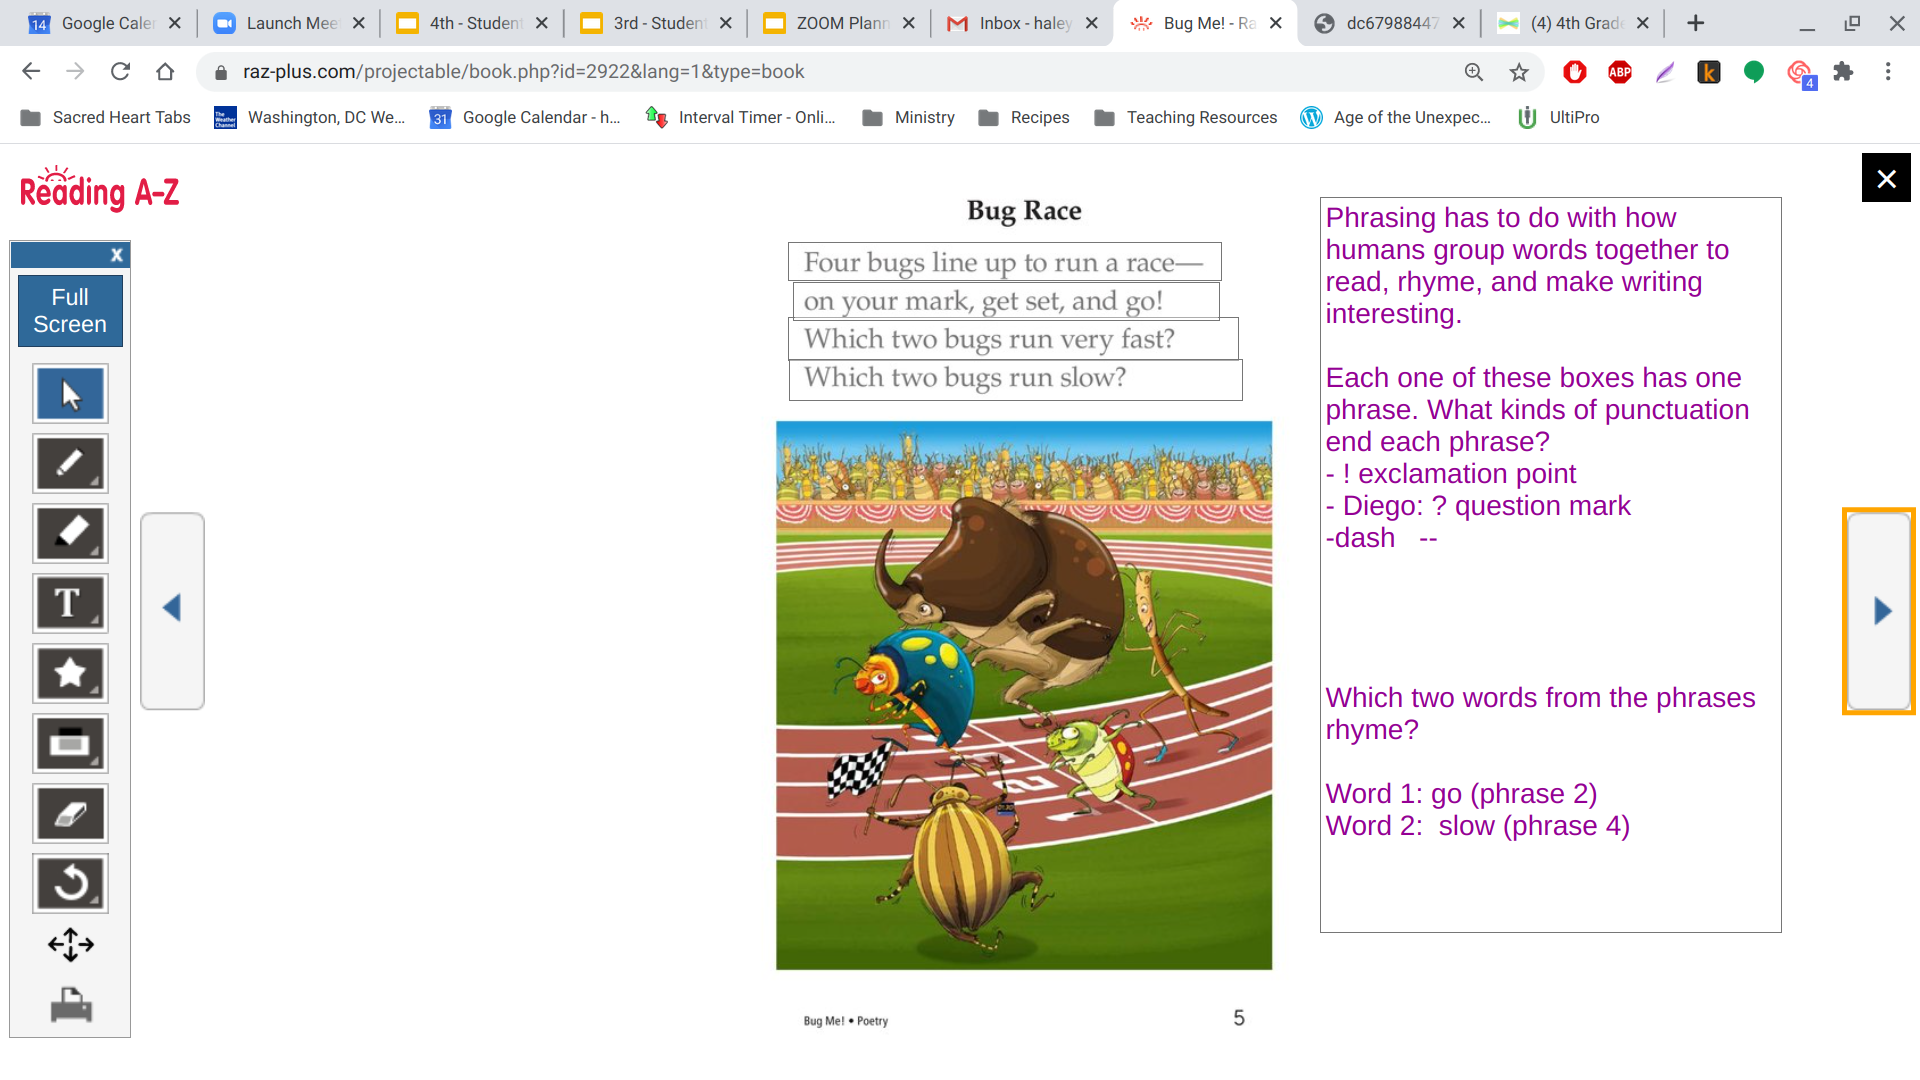This screenshot has width=1920, height=1080.
Task: Select the pointer arrow tool
Action: coord(70,394)
